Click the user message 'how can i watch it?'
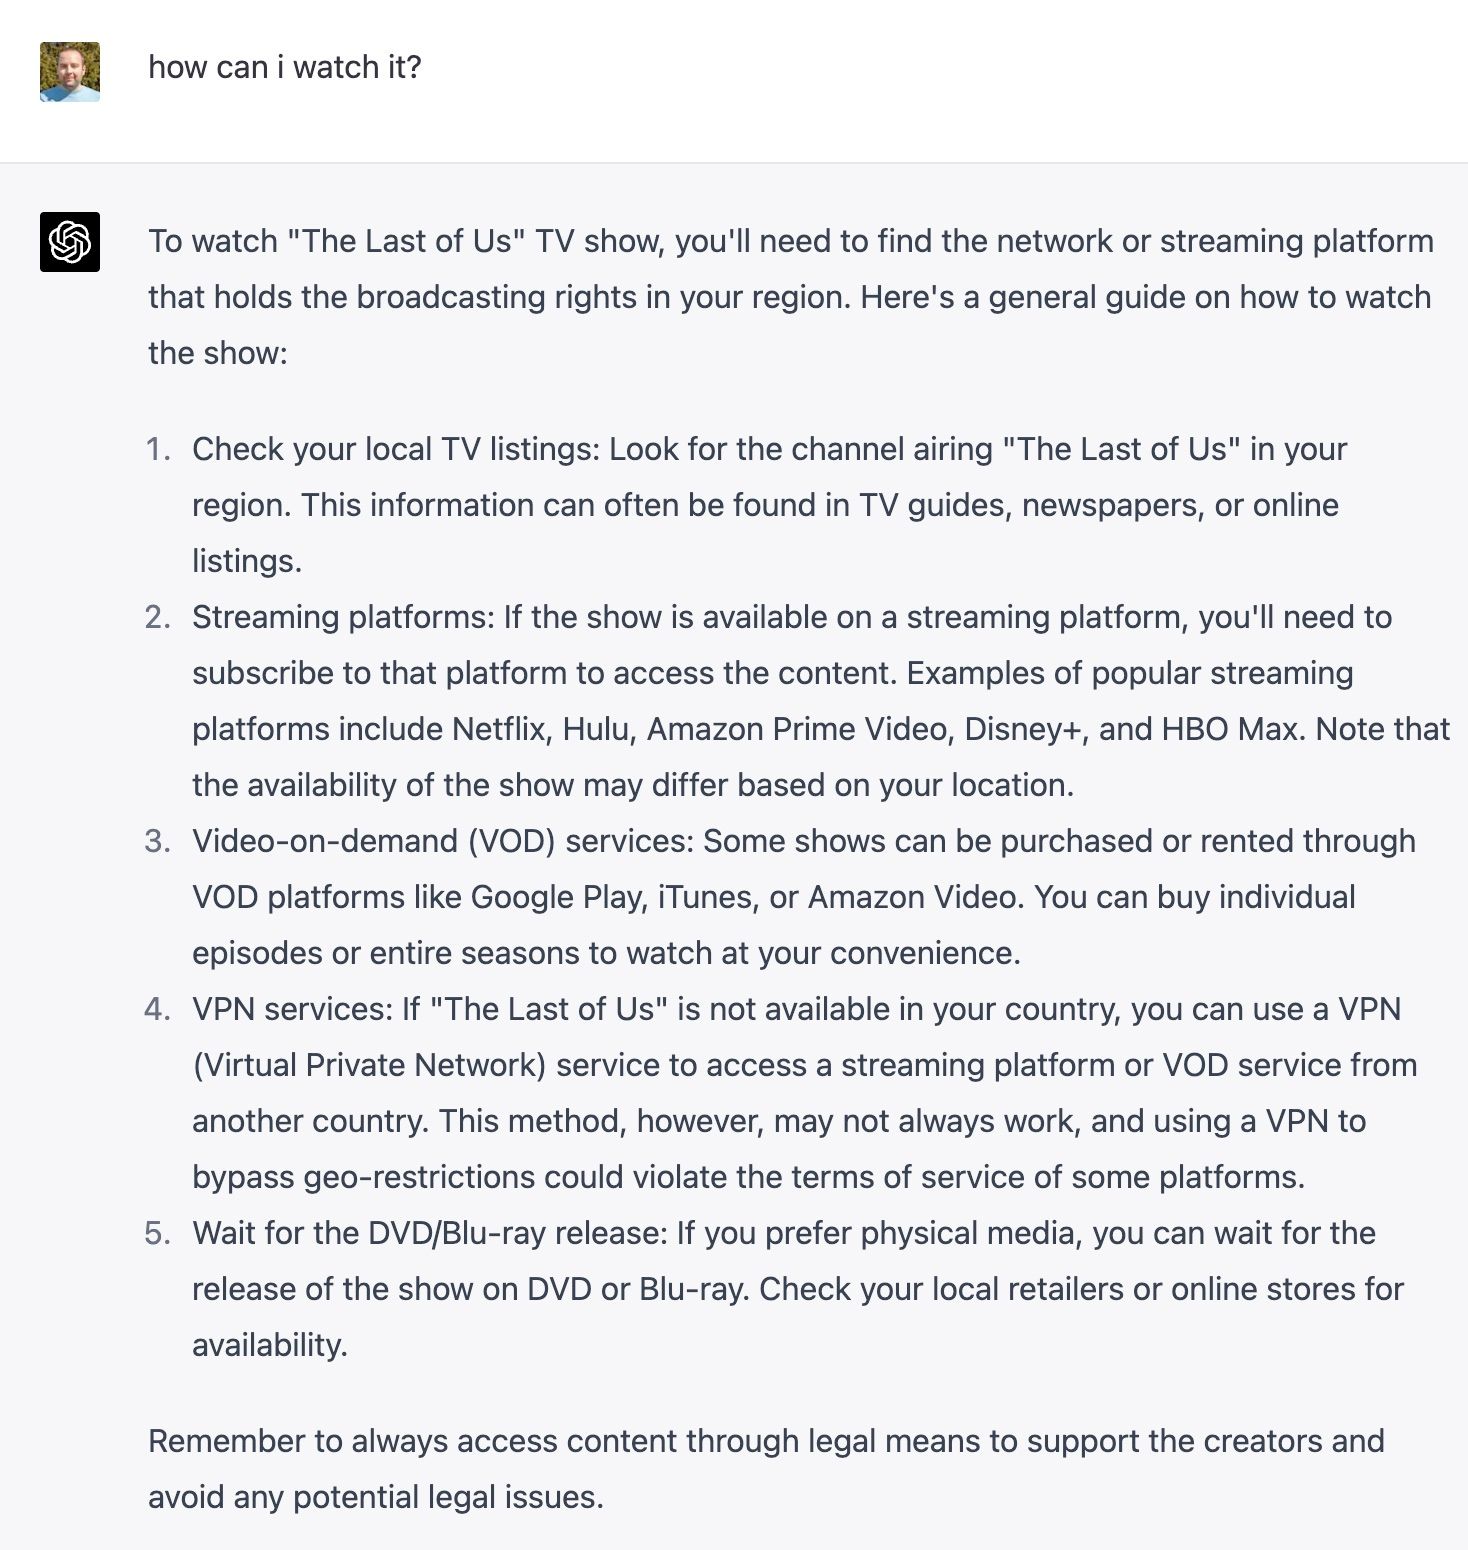This screenshot has width=1468, height=1550. coord(285,67)
